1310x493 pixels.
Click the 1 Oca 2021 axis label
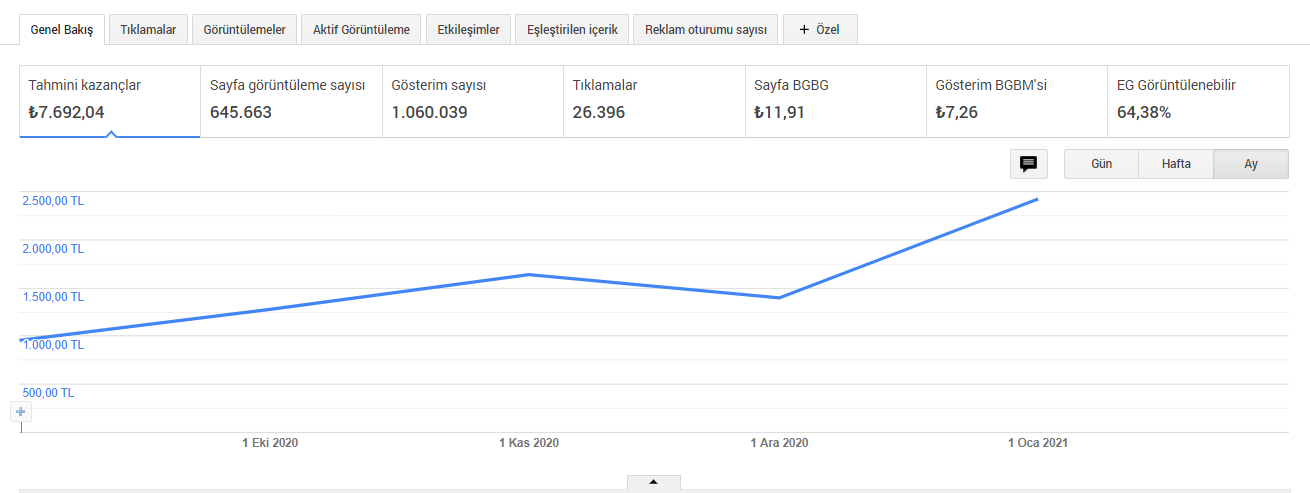(x=1038, y=442)
